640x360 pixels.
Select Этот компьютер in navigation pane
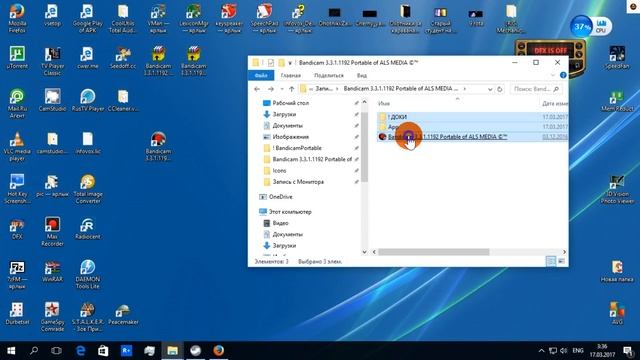tap(290, 212)
